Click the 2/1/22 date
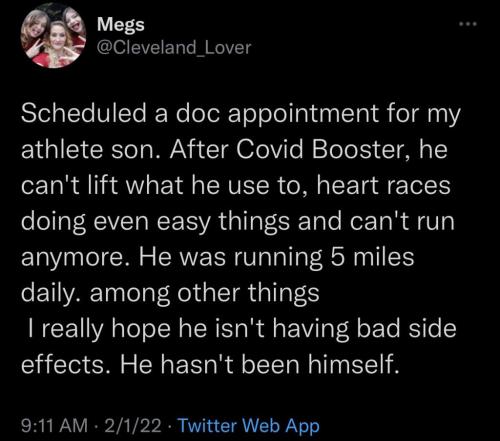The height and width of the screenshot is (441, 500). [x=133, y=426]
